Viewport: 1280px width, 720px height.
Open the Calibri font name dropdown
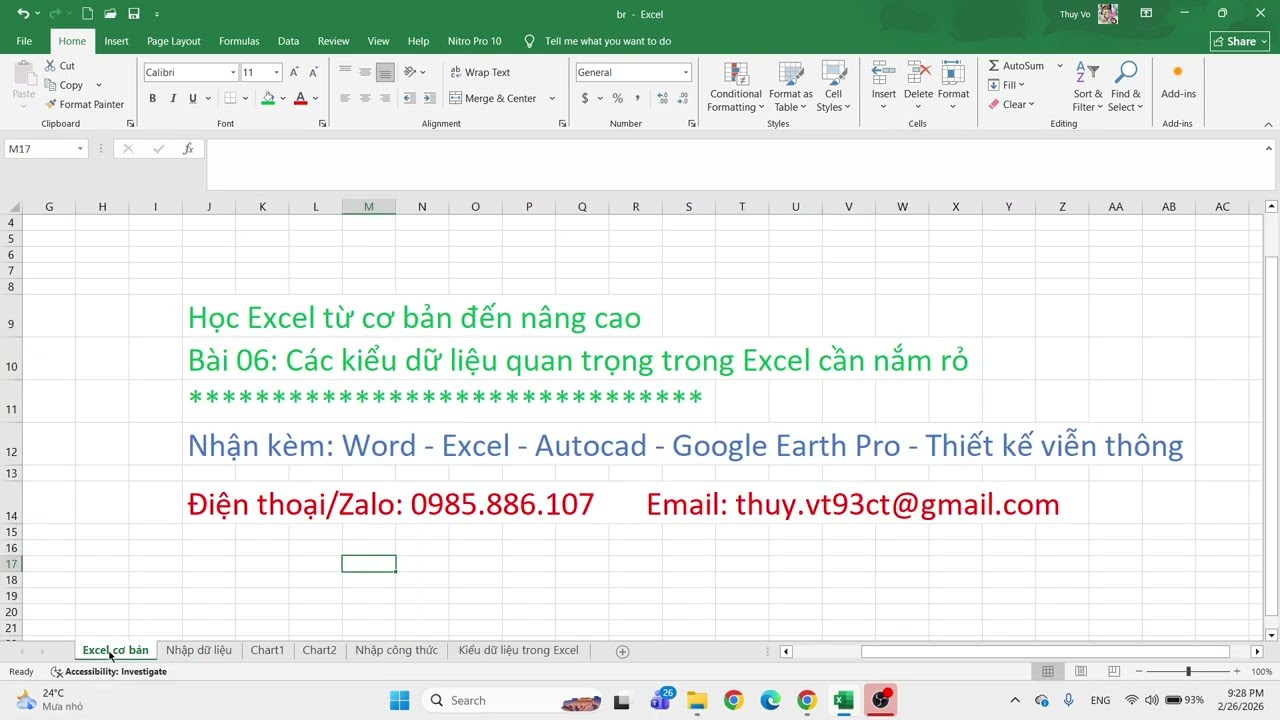(233, 72)
